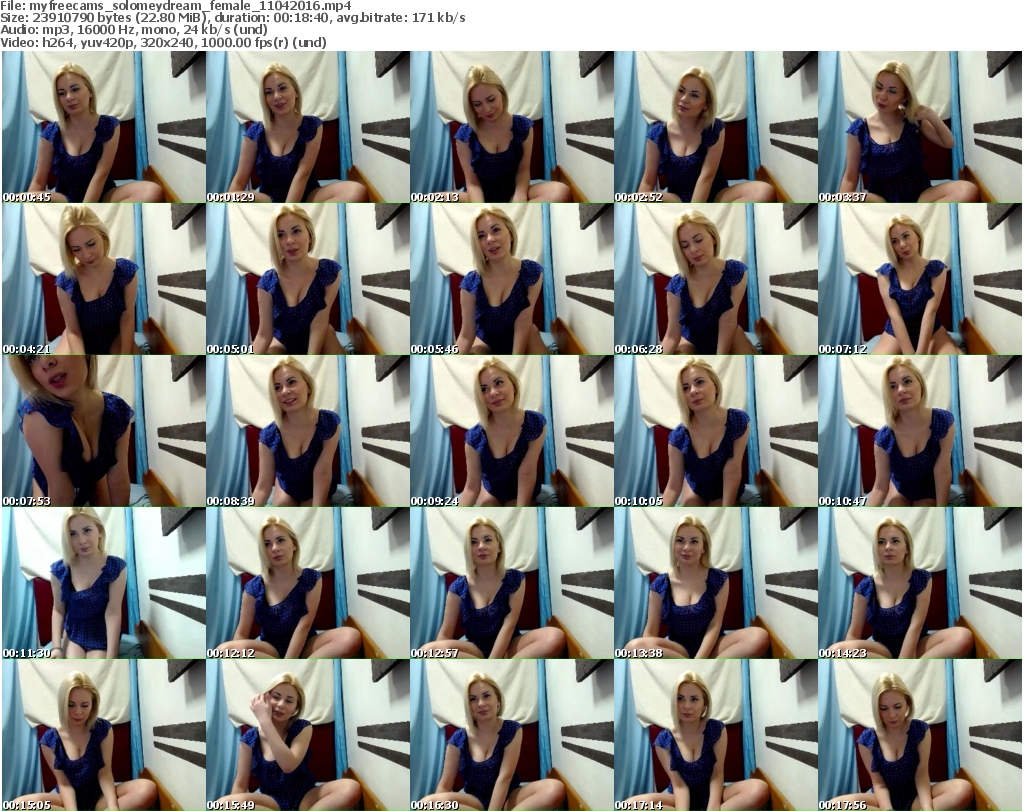Choose the frame stamped 00:04:21

(x=104, y=279)
